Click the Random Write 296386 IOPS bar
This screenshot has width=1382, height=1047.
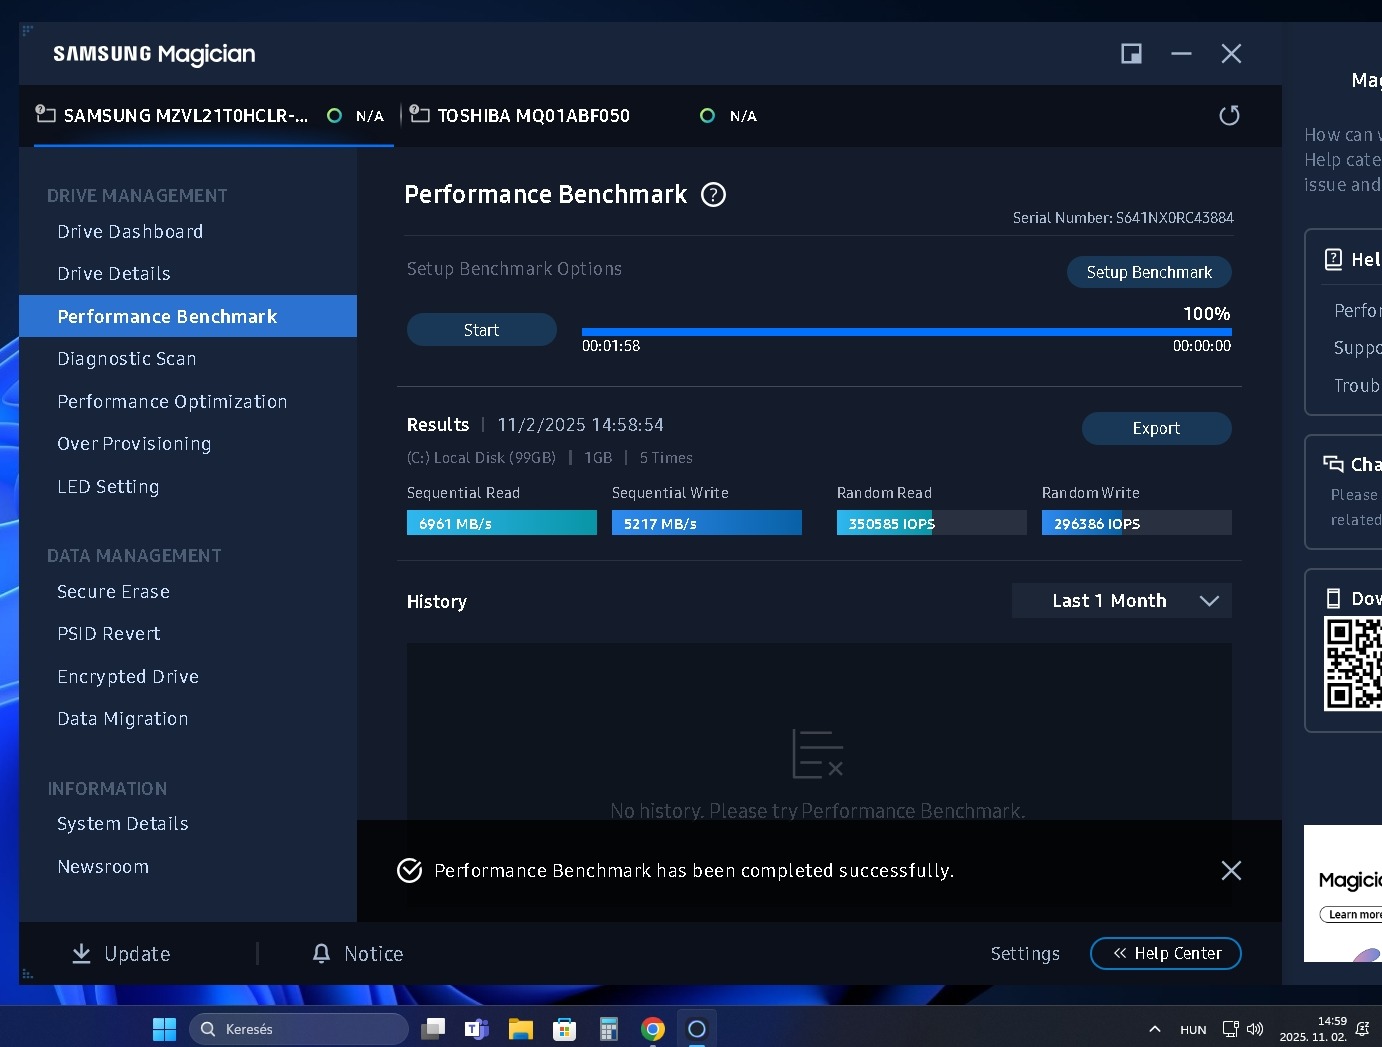(1137, 523)
